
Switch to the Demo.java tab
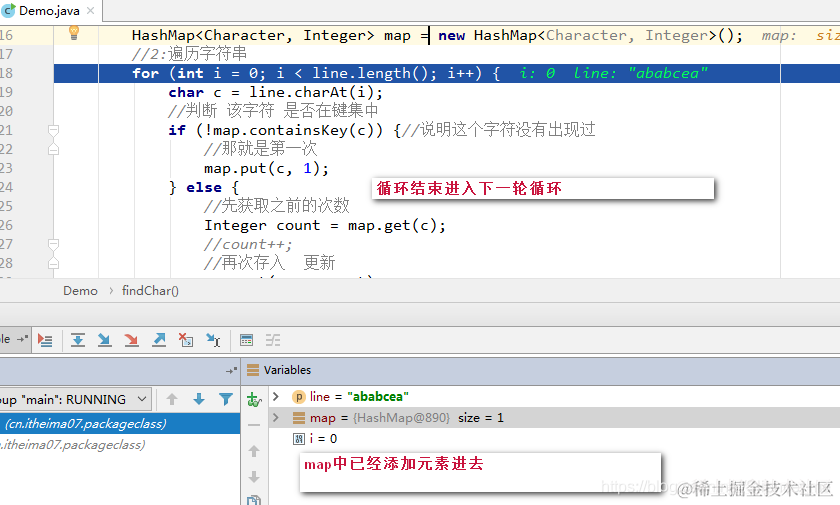(x=49, y=11)
